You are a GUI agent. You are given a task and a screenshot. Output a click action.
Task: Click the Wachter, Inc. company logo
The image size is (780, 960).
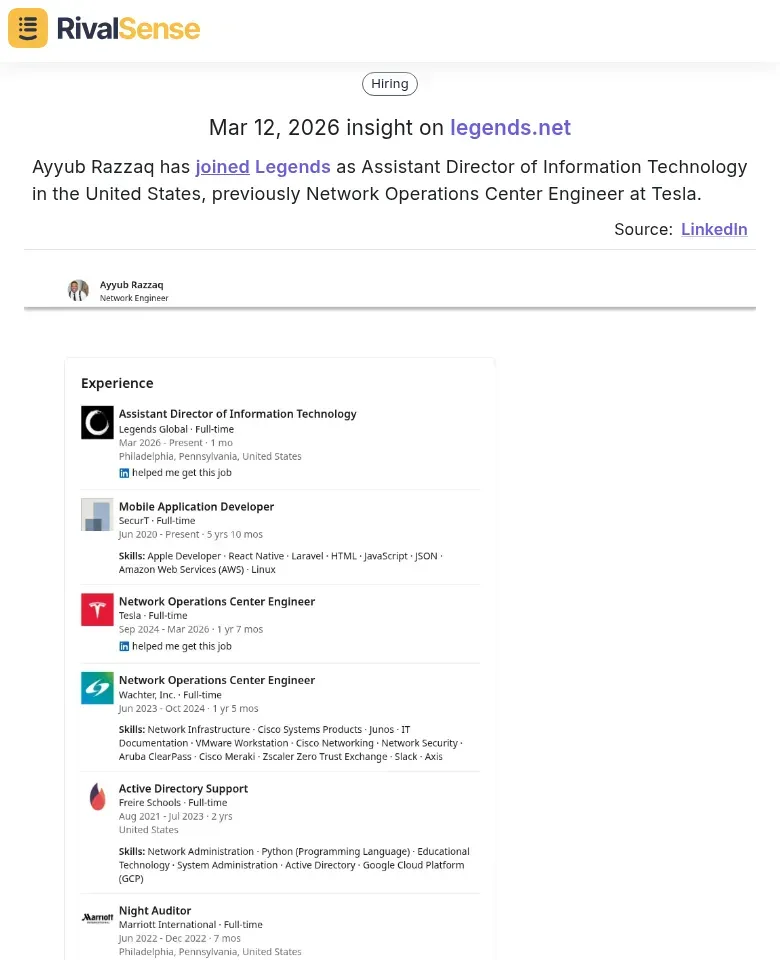[x=97, y=688]
